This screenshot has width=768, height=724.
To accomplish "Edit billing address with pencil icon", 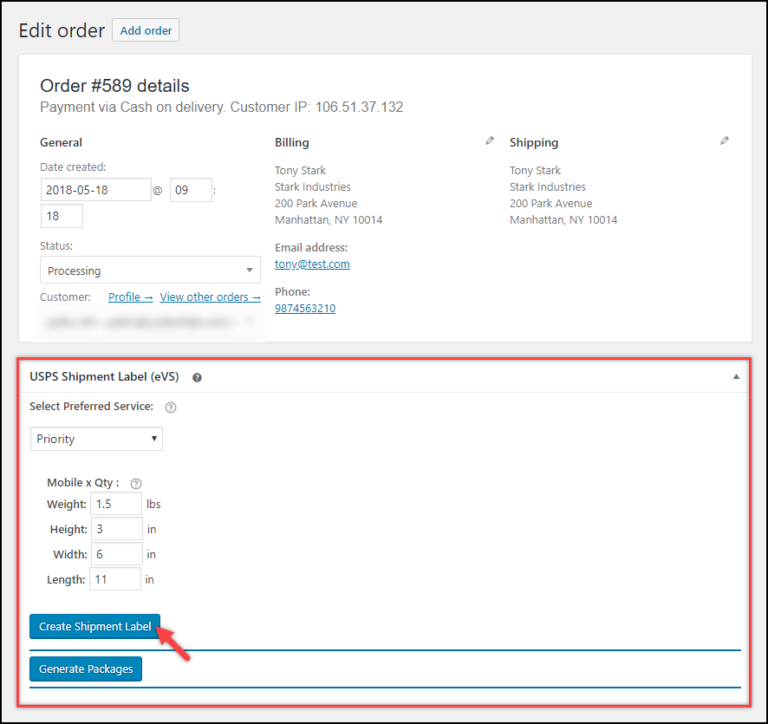I will pyautogui.click(x=489, y=142).
